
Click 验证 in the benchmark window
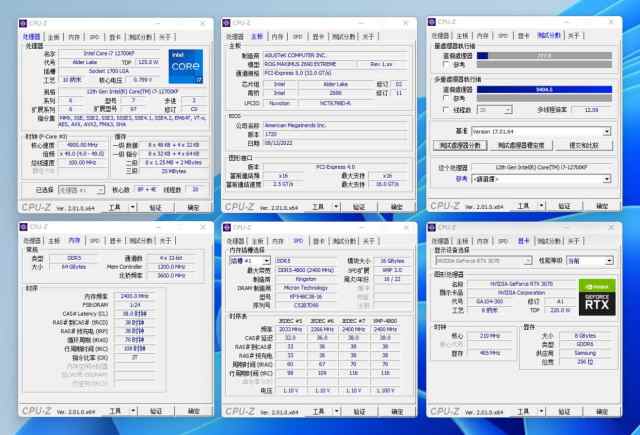click(x=564, y=206)
